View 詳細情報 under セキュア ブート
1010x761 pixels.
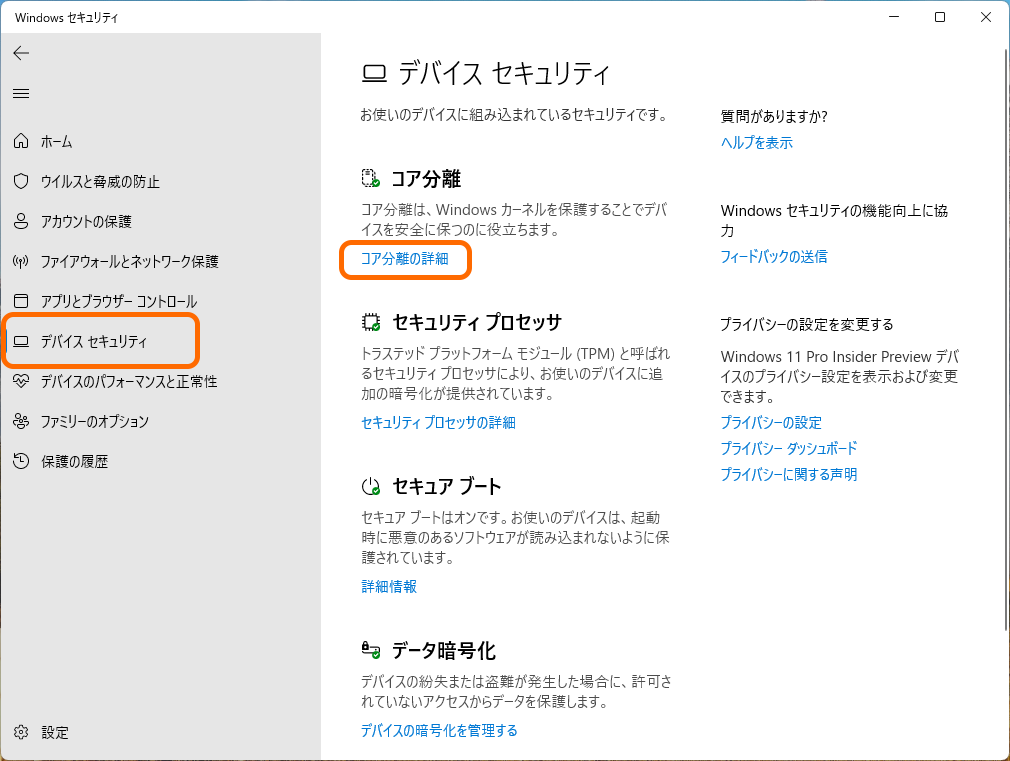388,586
